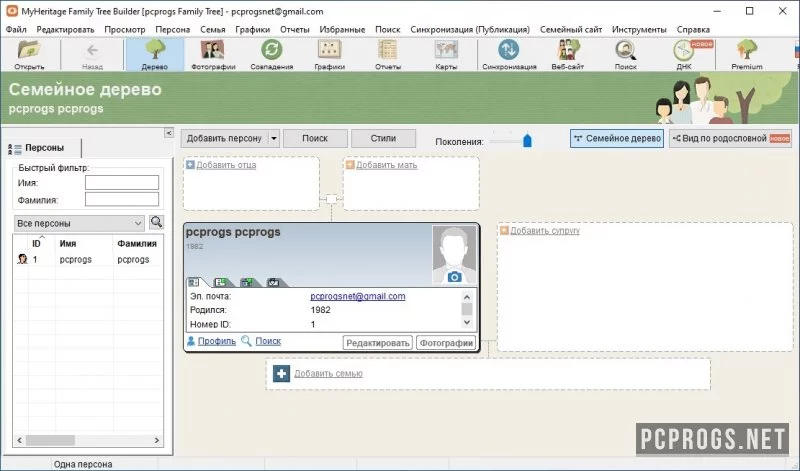Open the Стили button
Image resolution: width=800 pixels, height=471 pixels.
(383, 138)
